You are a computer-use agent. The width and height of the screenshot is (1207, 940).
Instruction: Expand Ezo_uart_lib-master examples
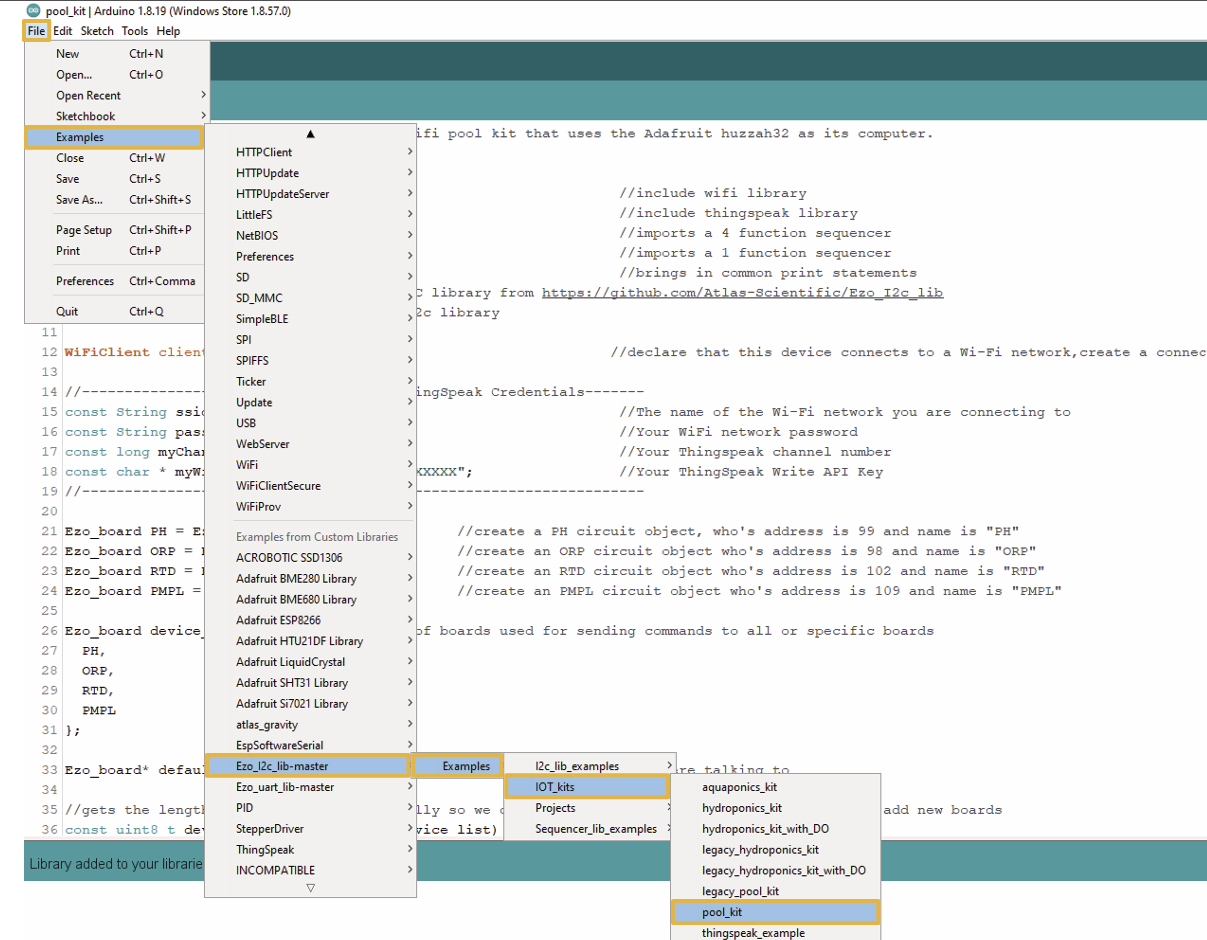310,787
